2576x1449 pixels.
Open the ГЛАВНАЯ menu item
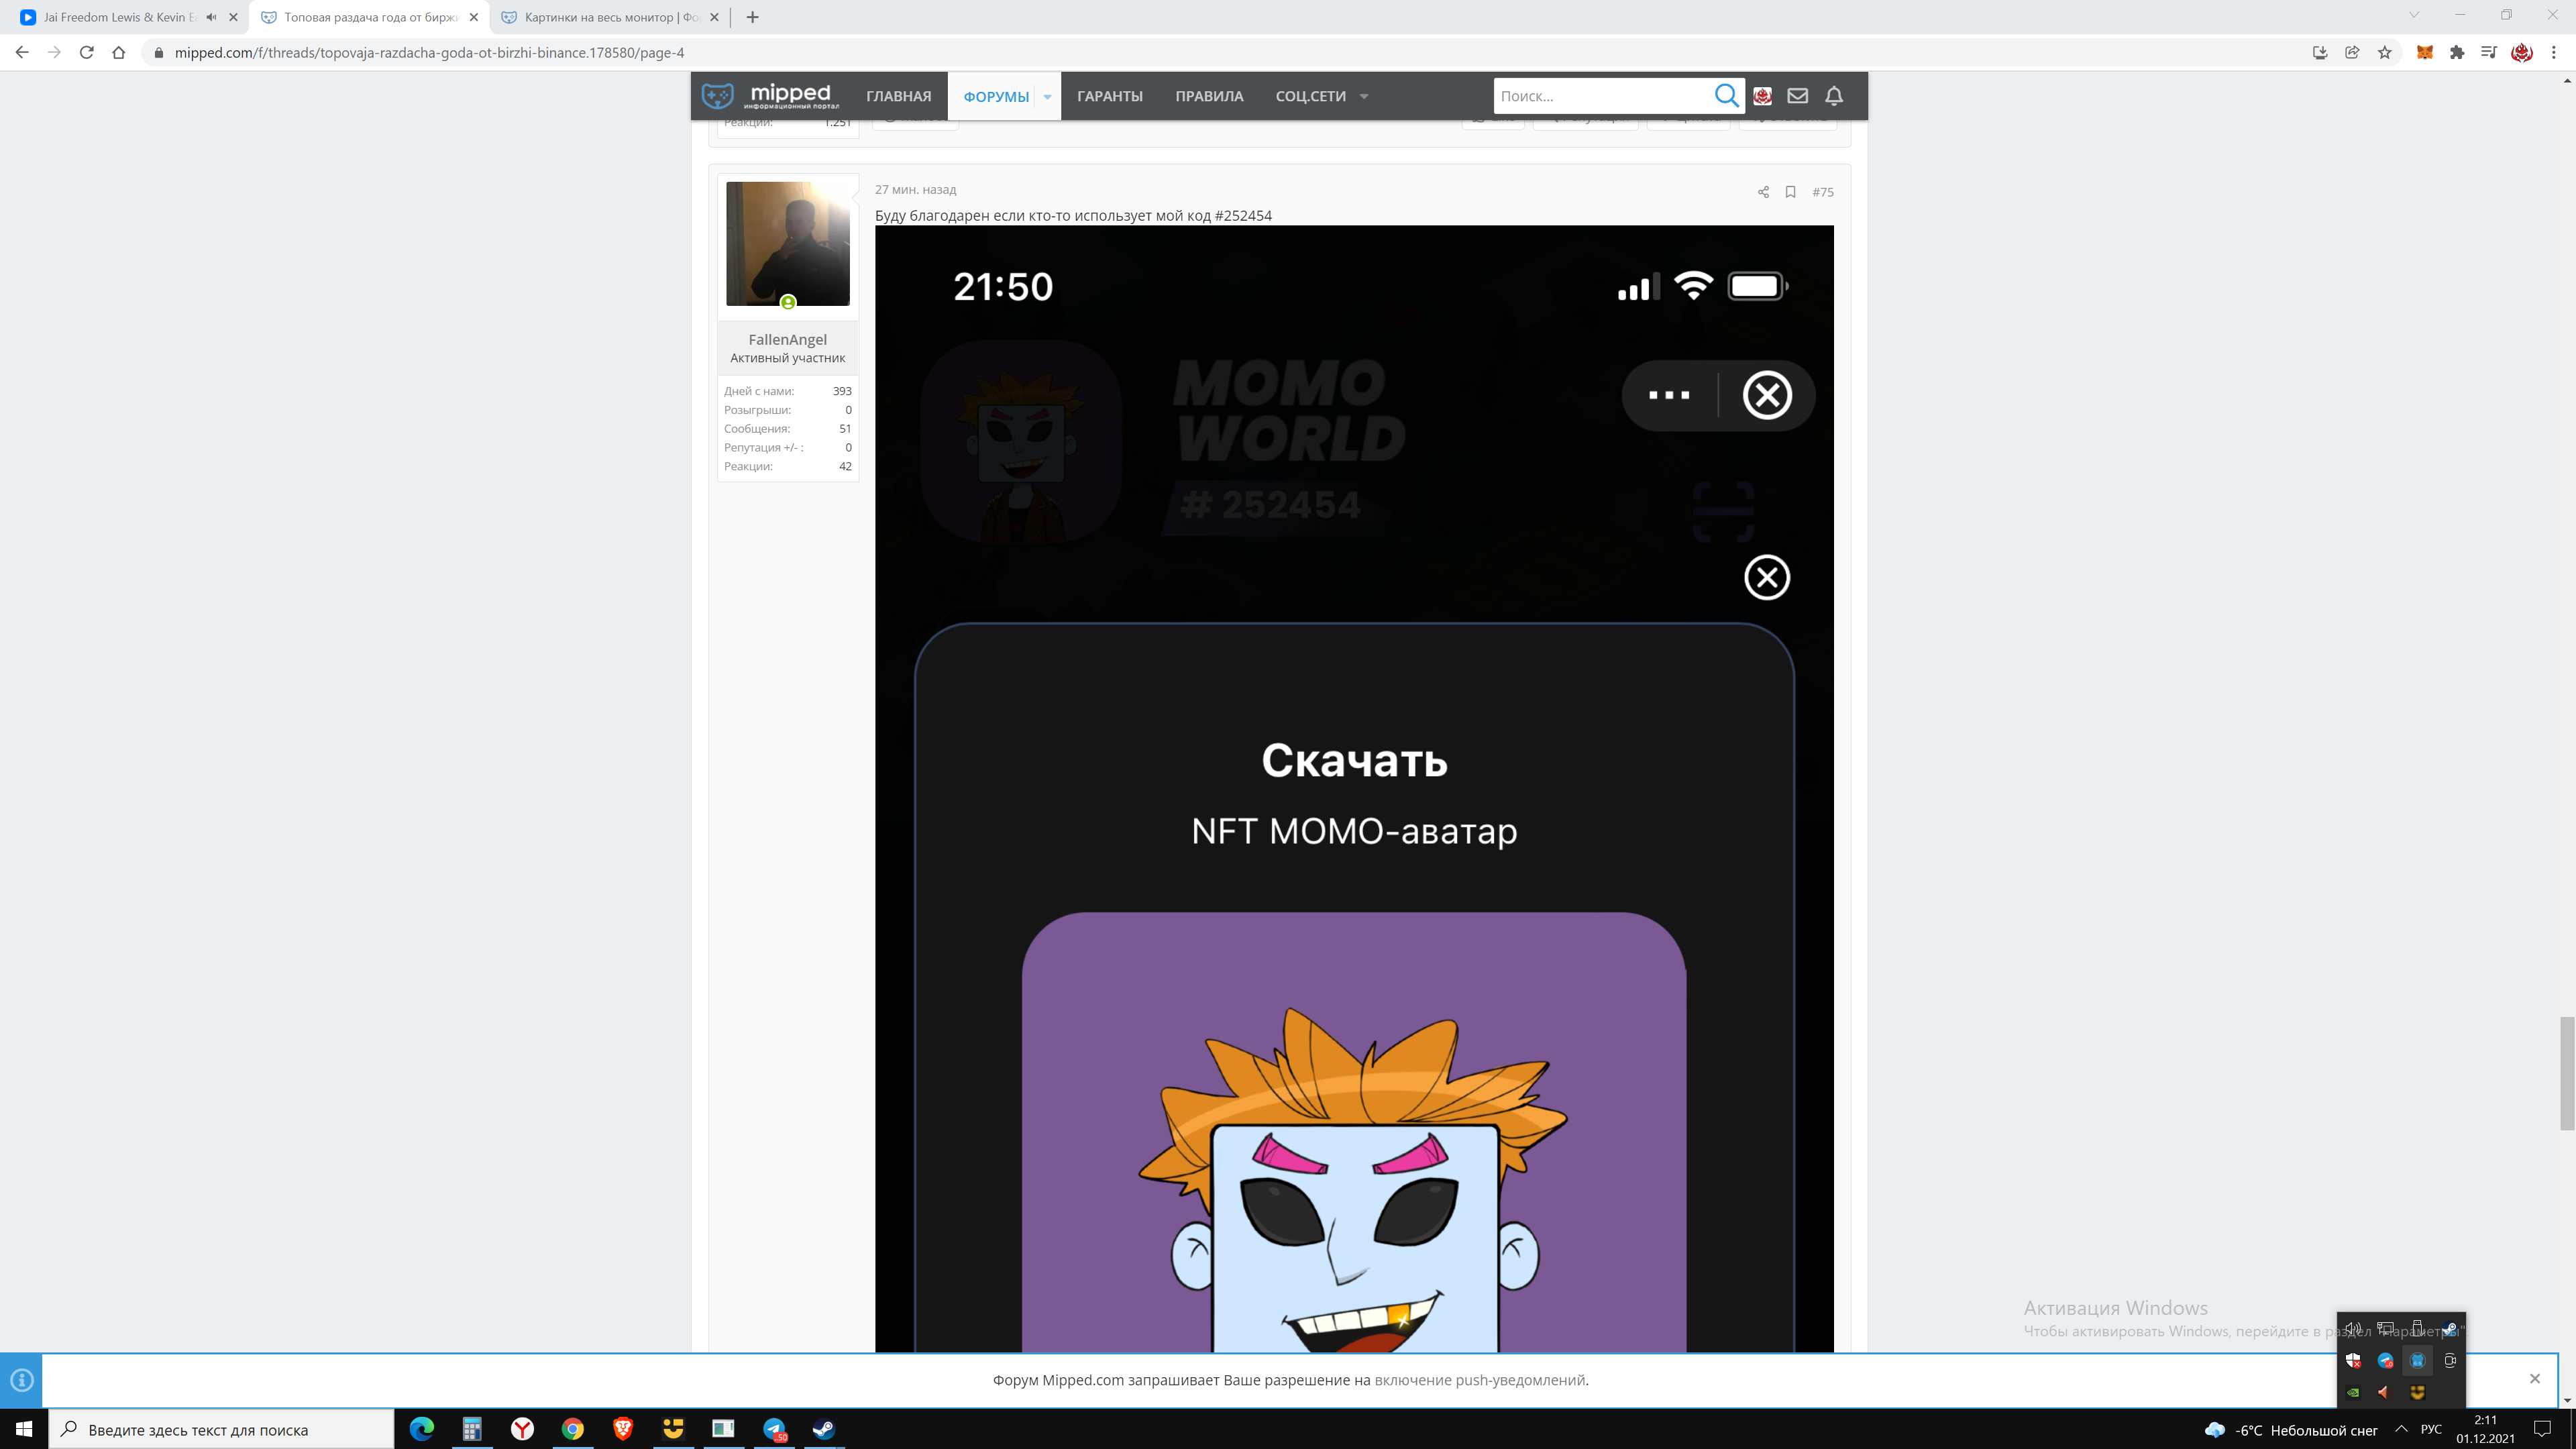[898, 96]
